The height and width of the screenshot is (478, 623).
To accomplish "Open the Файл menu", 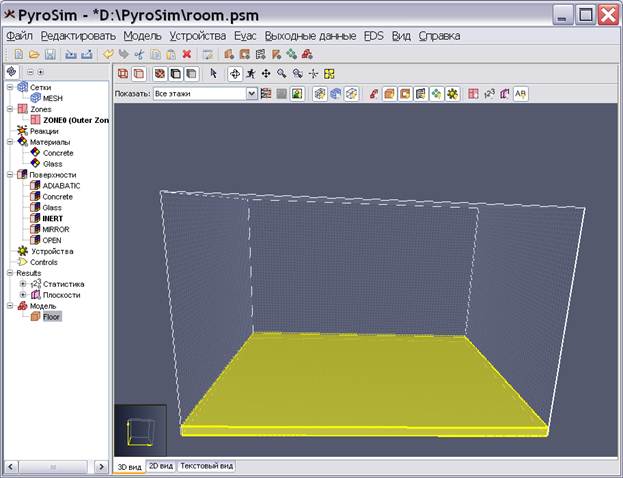I will [x=19, y=36].
